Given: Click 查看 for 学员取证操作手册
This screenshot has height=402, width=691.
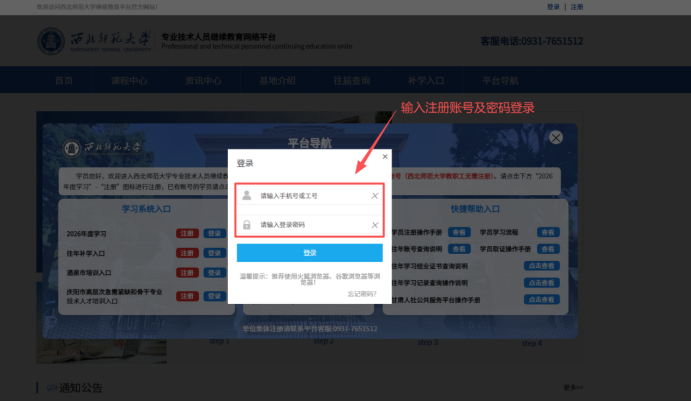Looking at the screenshot, I should [548, 249].
